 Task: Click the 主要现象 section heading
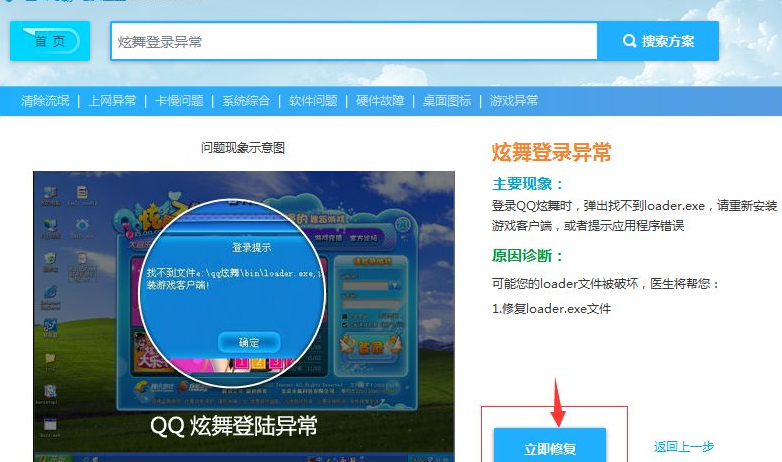coord(528,184)
